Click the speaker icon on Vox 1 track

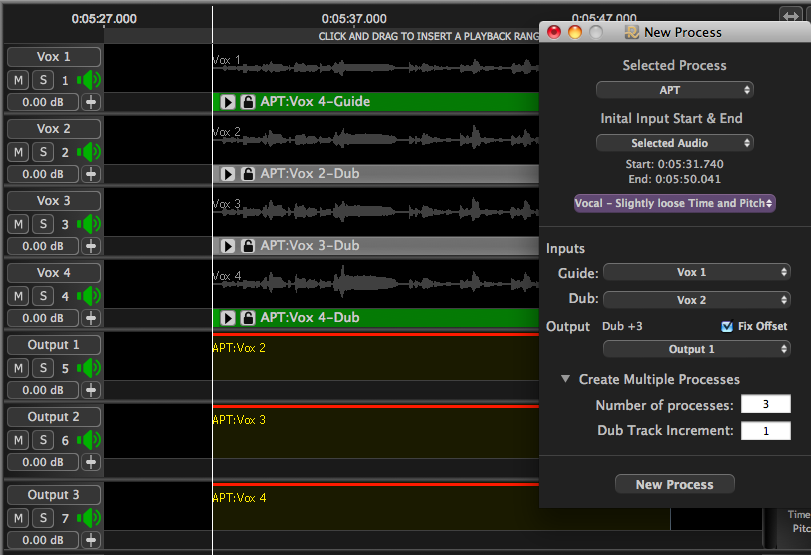90,80
